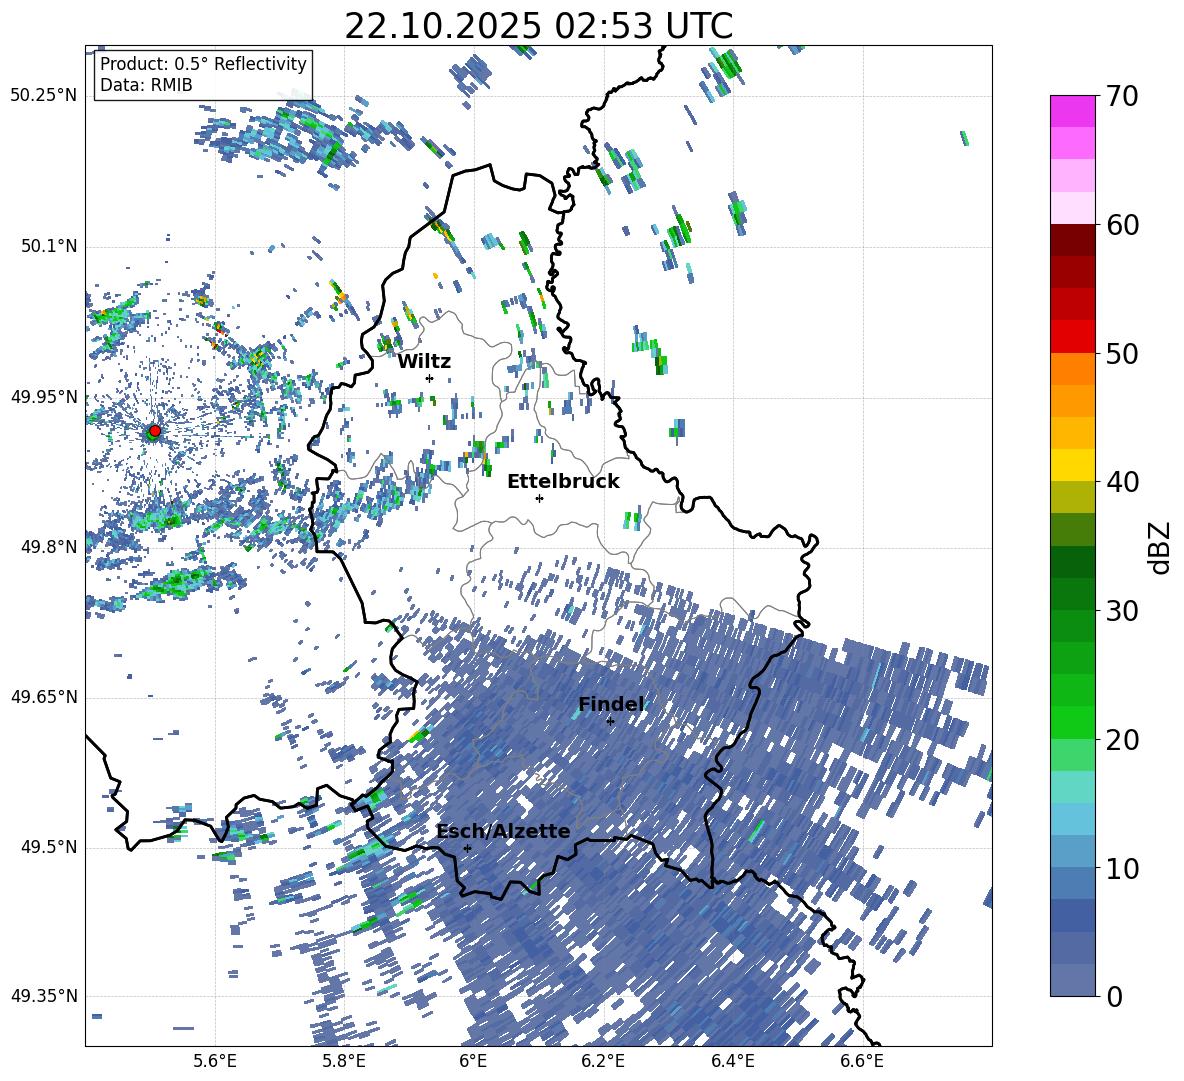Screen dimensions: 1184x1081
Task: Click the 6.2°E longitude label
Action: (x=603, y=1061)
